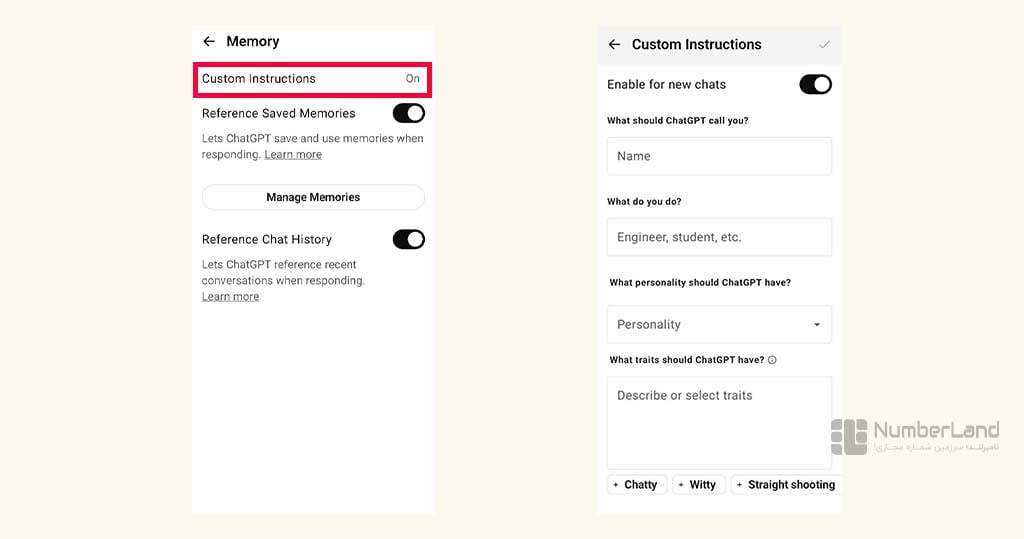This screenshot has height=539, width=1024.
Task: Click the Manage Memories button
Action: point(313,197)
